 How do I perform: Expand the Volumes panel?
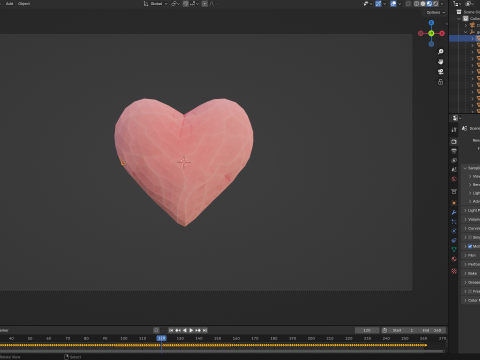pos(471,219)
